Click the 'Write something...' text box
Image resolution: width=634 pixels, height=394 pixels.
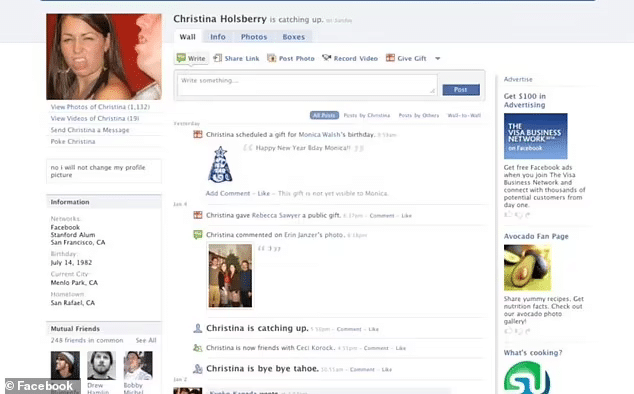(307, 85)
